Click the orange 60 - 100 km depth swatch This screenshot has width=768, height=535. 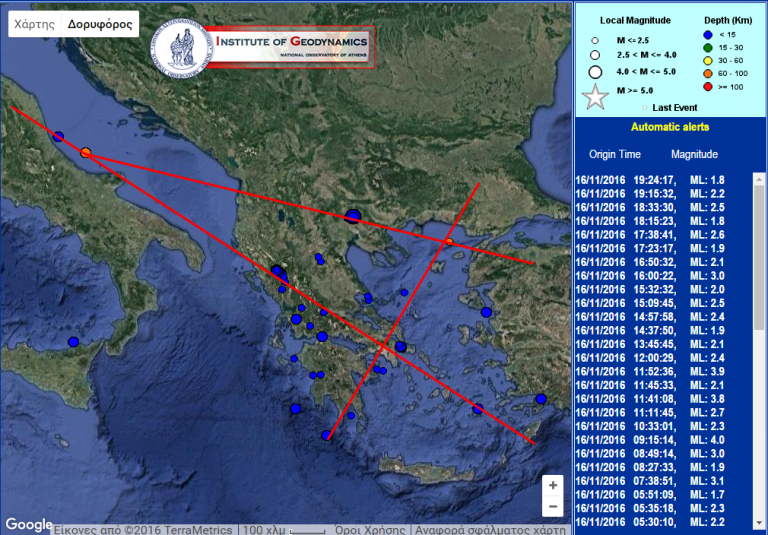pos(708,74)
